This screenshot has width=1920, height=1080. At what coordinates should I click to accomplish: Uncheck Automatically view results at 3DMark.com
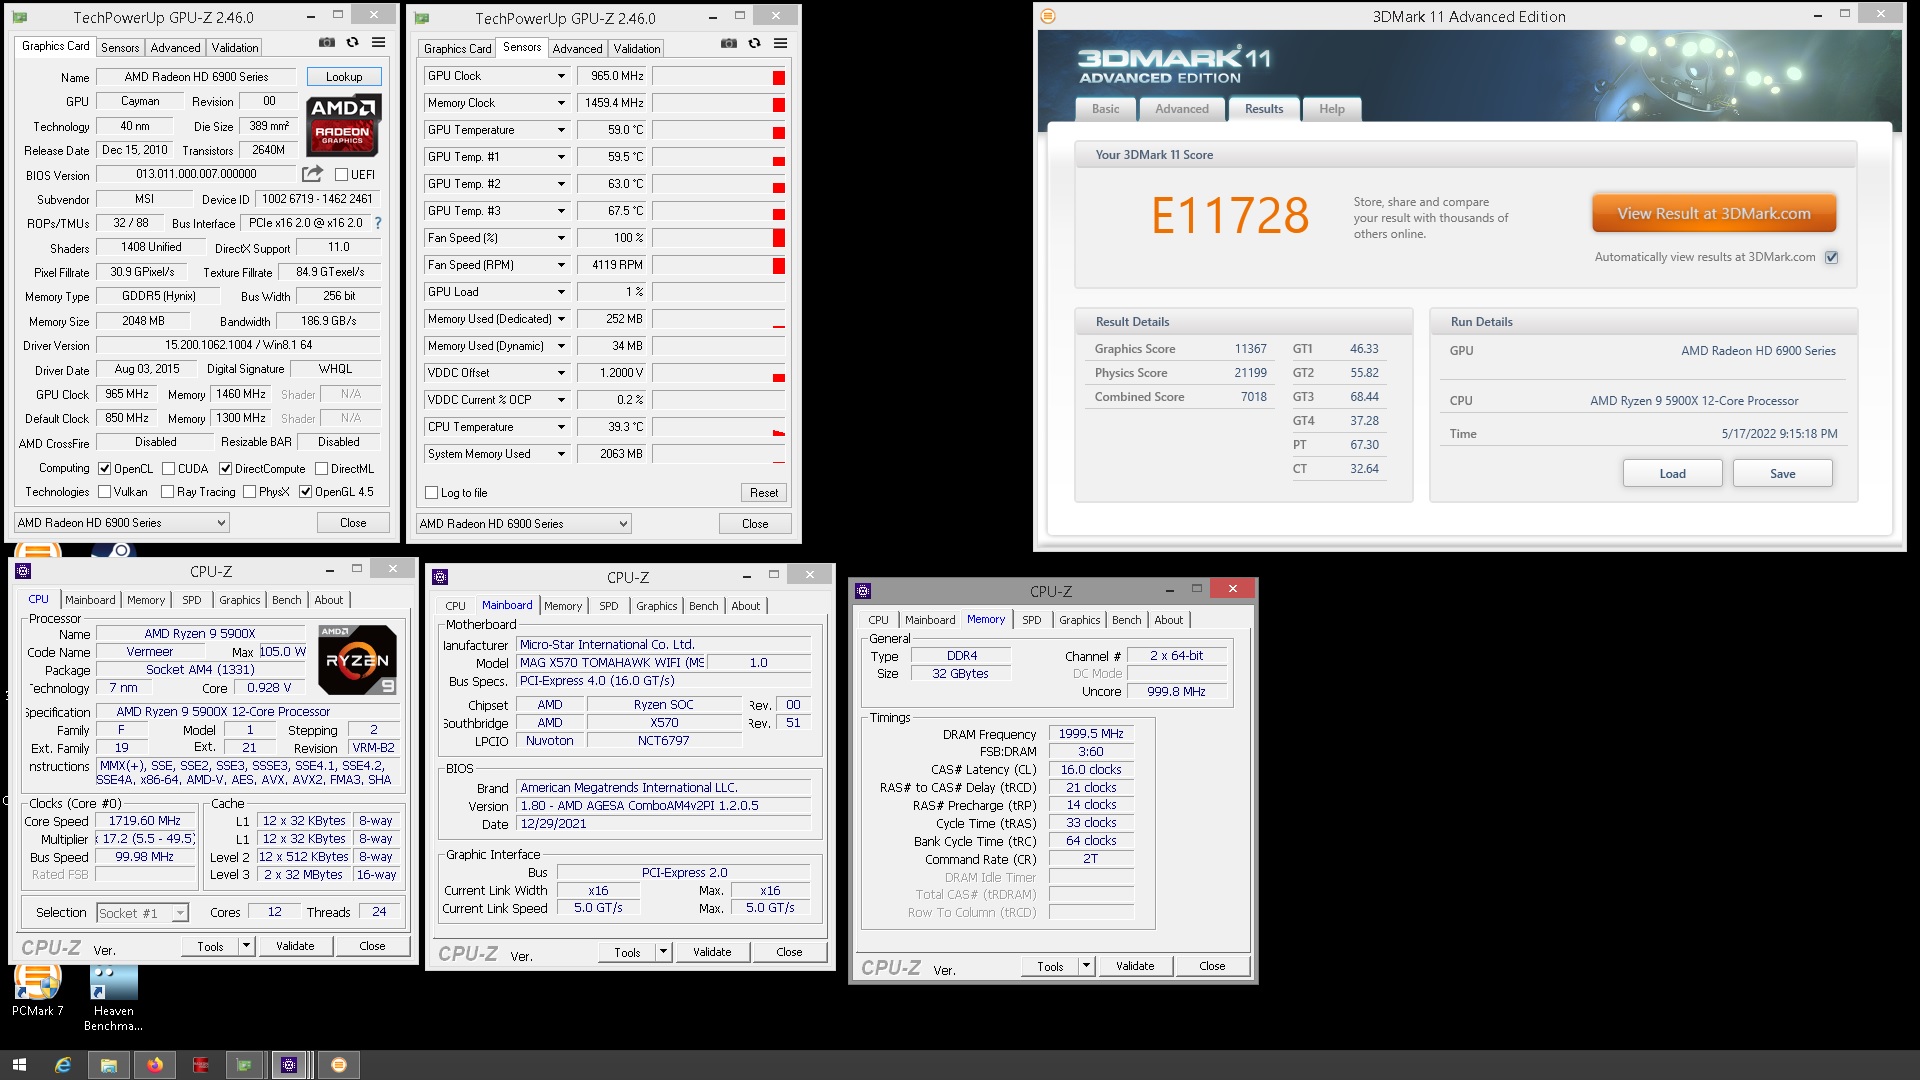point(1832,257)
